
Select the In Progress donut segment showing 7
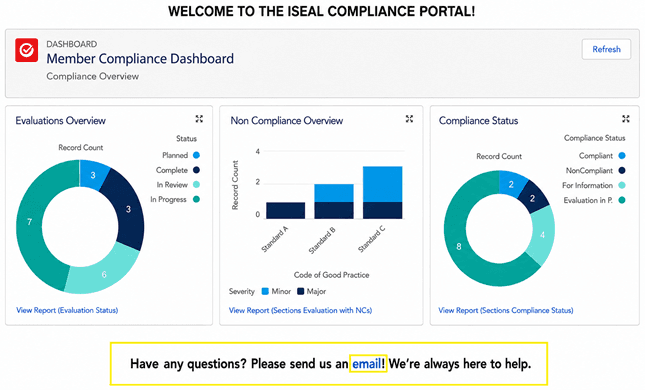pos(30,222)
